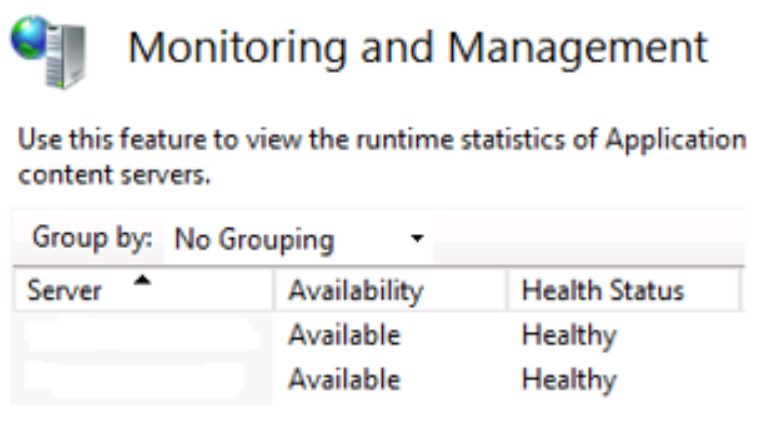The width and height of the screenshot is (770, 439).
Task: Expand the Group by dropdown arrow
Action: click(x=418, y=240)
